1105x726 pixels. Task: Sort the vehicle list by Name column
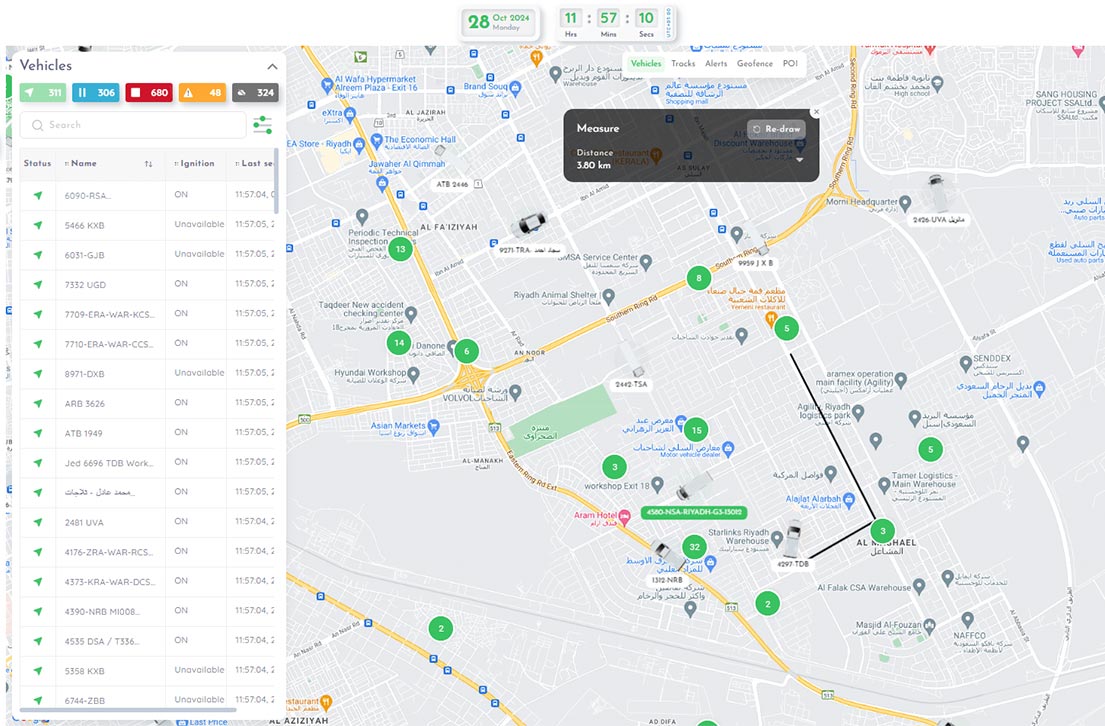[148, 164]
